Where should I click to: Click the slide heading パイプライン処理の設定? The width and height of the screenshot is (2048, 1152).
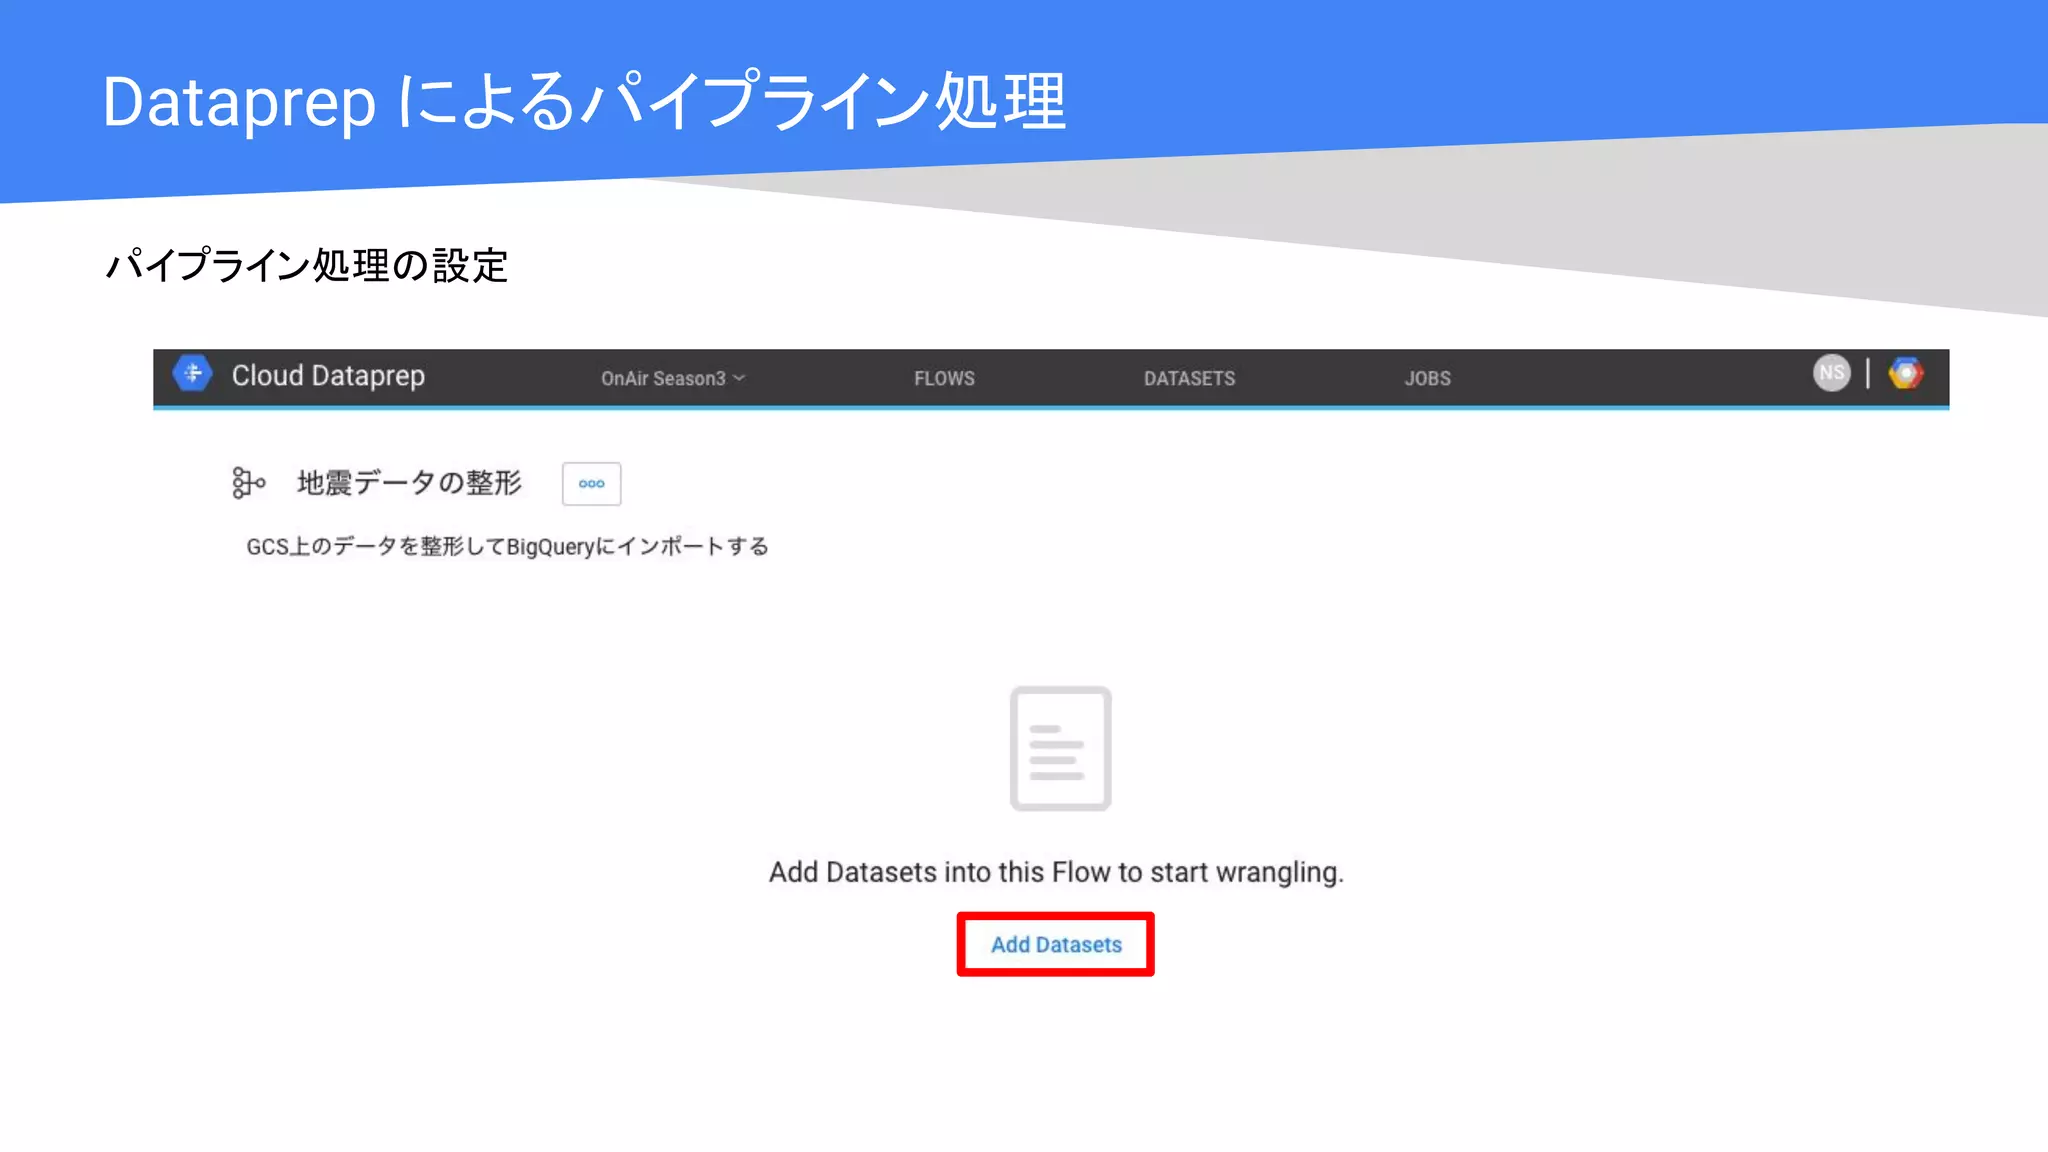(307, 266)
